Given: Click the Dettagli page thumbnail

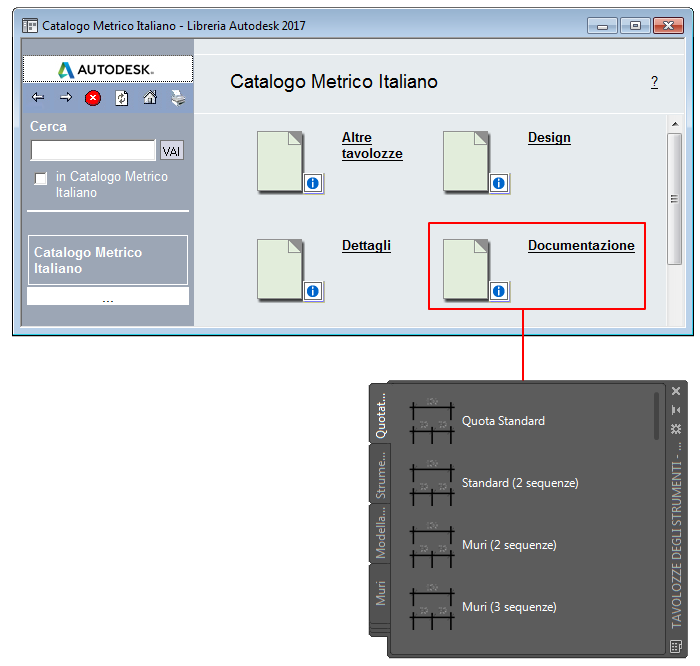Looking at the screenshot, I should click(x=280, y=269).
